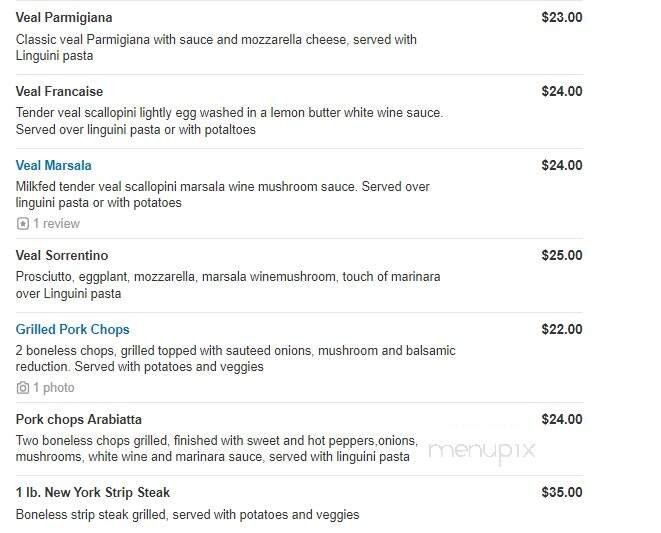Viewport: 661px width, 533px height.
Task: Click the star review icon under Veal Marsala
Action: tap(23, 224)
